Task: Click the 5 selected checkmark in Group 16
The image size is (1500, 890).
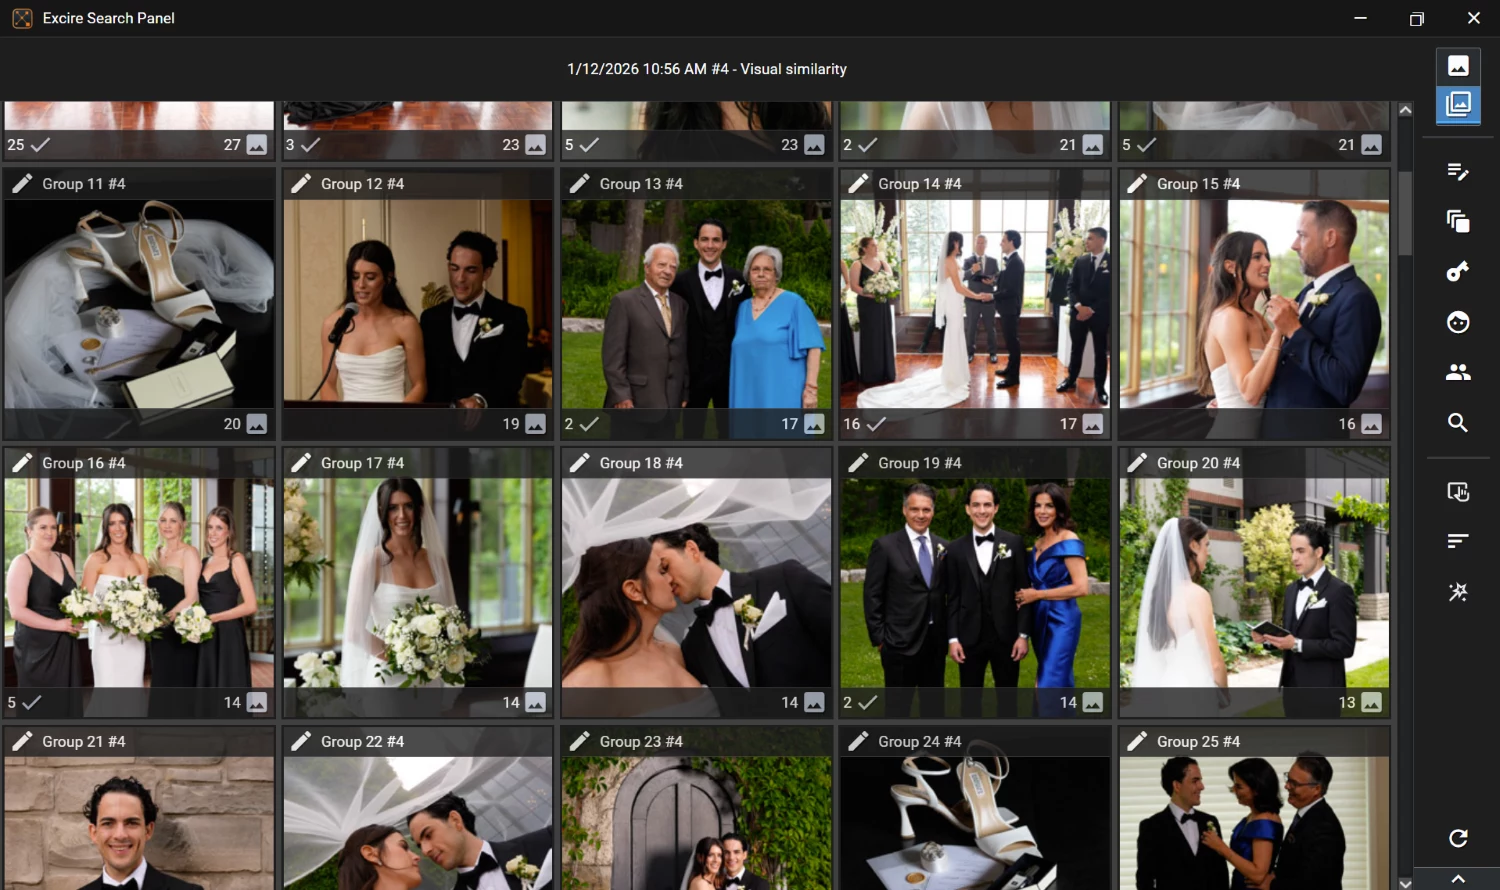Action: [31, 703]
